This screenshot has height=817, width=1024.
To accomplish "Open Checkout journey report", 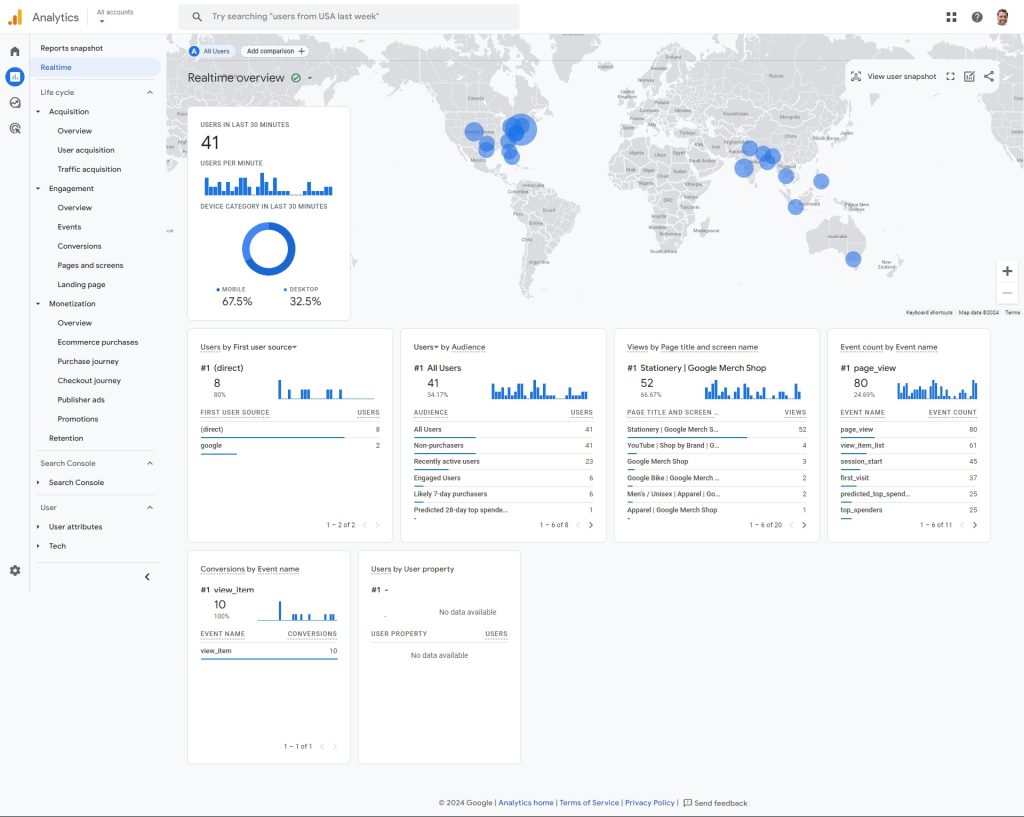I will [89, 381].
